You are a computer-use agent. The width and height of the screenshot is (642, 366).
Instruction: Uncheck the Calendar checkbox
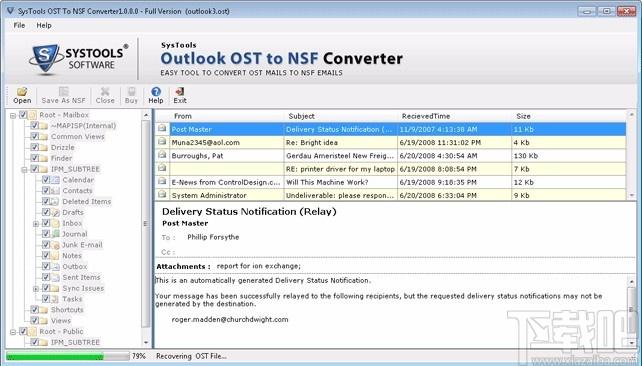(46, 180)
